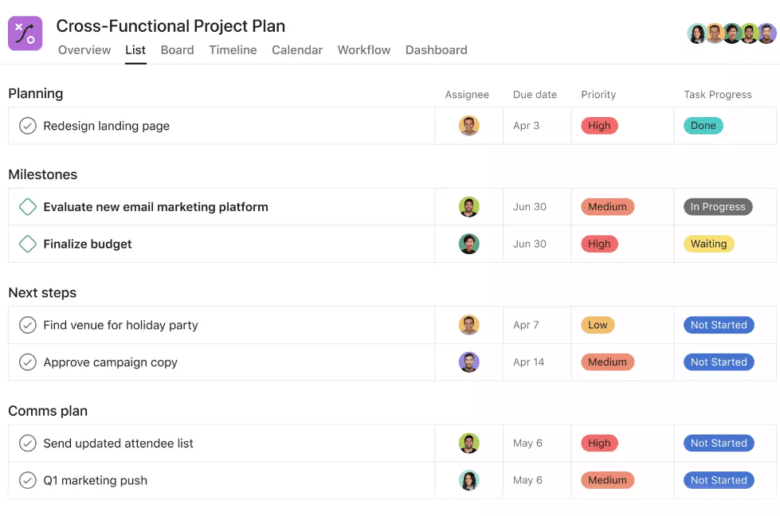Image resolution: width=780 pixels, height=516 pixels.
Task: Open Low priority tag on Find venue
Action: click(x=597, y=325)
